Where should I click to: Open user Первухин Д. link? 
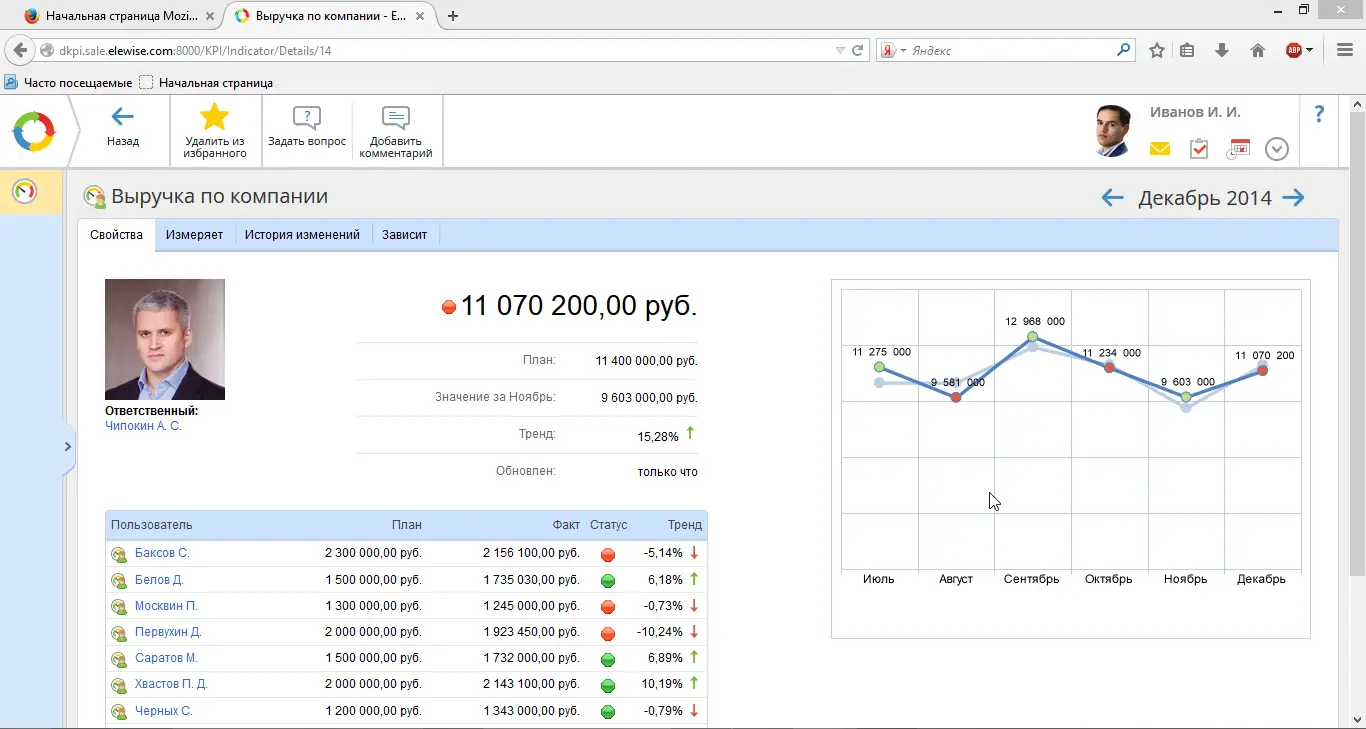point(168,632)
